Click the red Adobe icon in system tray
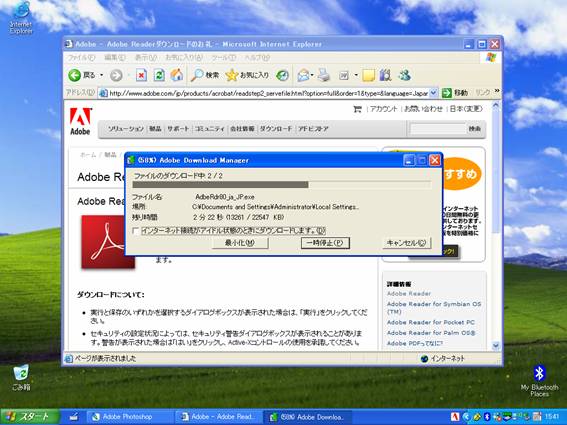This screenshot has width=567, height=425. coord(455,417)
